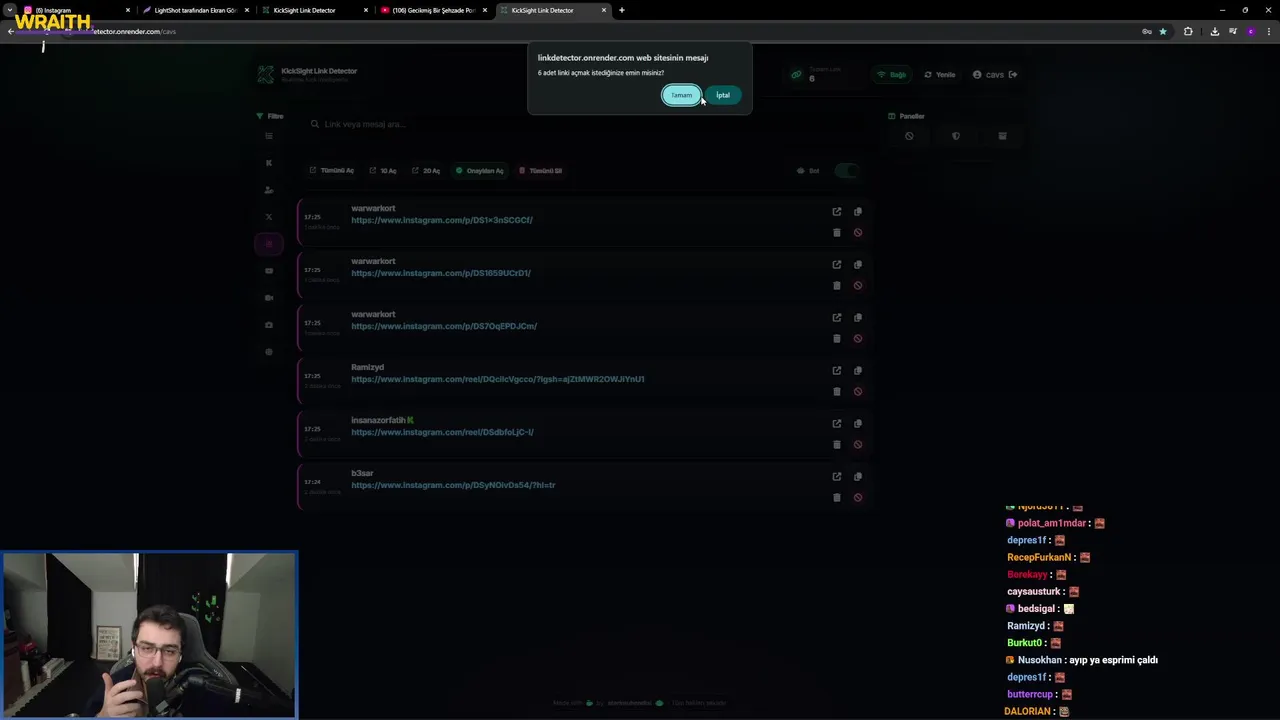1280x720 pixels.
Task: Open external icon for Ramizyd reel row
Action: (837, 371)
